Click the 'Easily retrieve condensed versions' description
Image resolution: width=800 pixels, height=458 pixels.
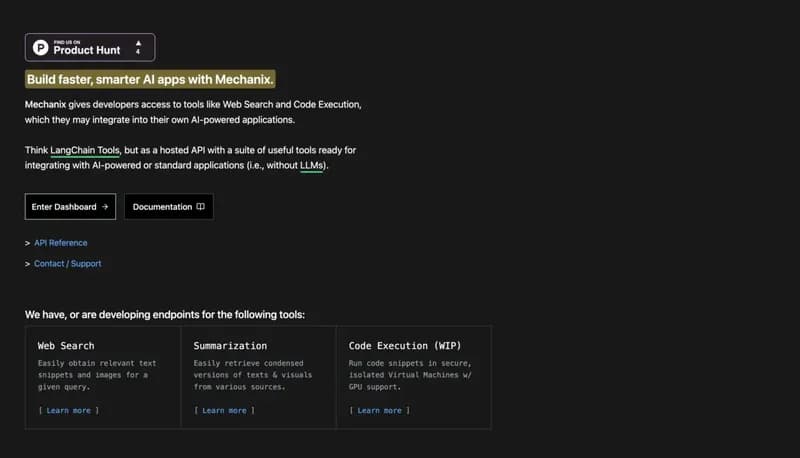coord(253,375)
